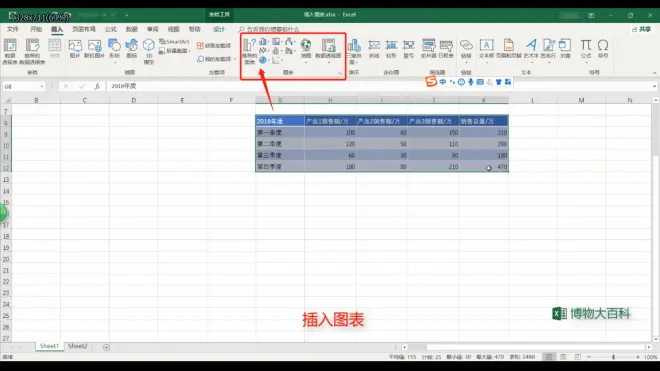Viewport: 660px width, 371px height.
Task: Select column L header
Action: (x=532, y=100)
